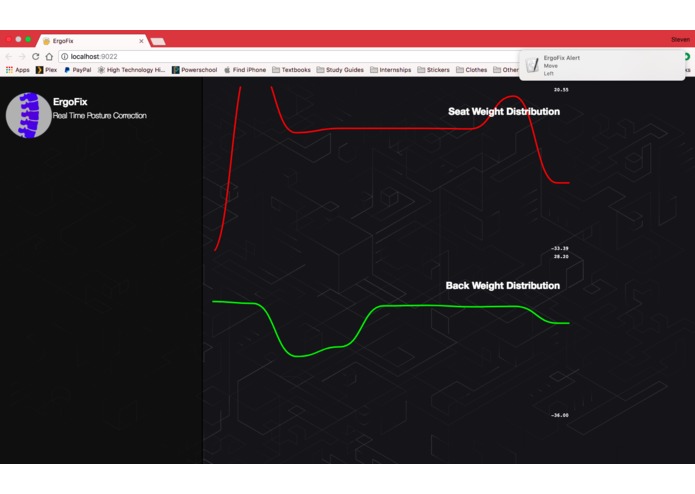Click the browser Forward arrow
This screenshot has width=695, height=494.
coord(22,57)
